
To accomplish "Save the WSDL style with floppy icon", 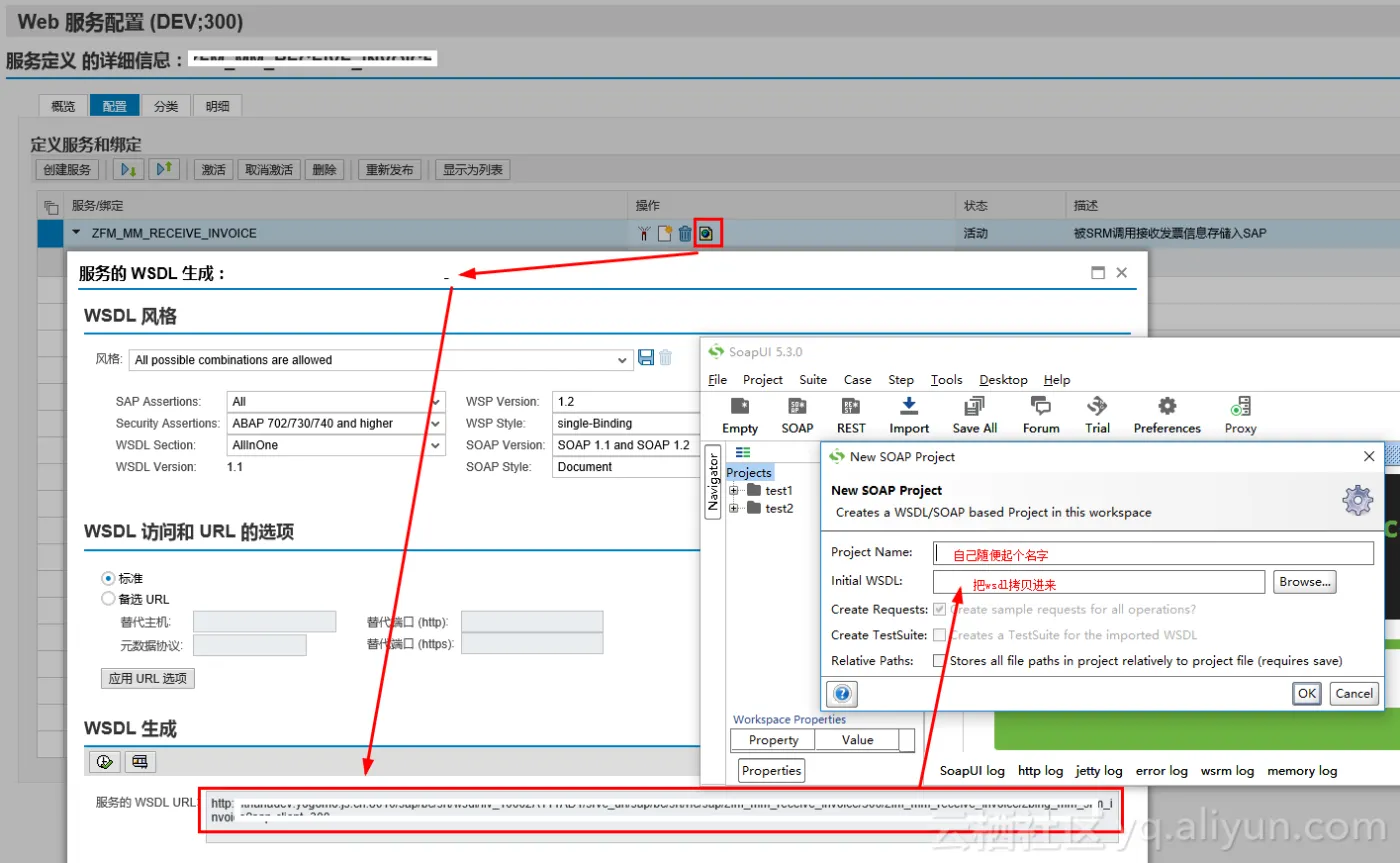I will point(646,358).
